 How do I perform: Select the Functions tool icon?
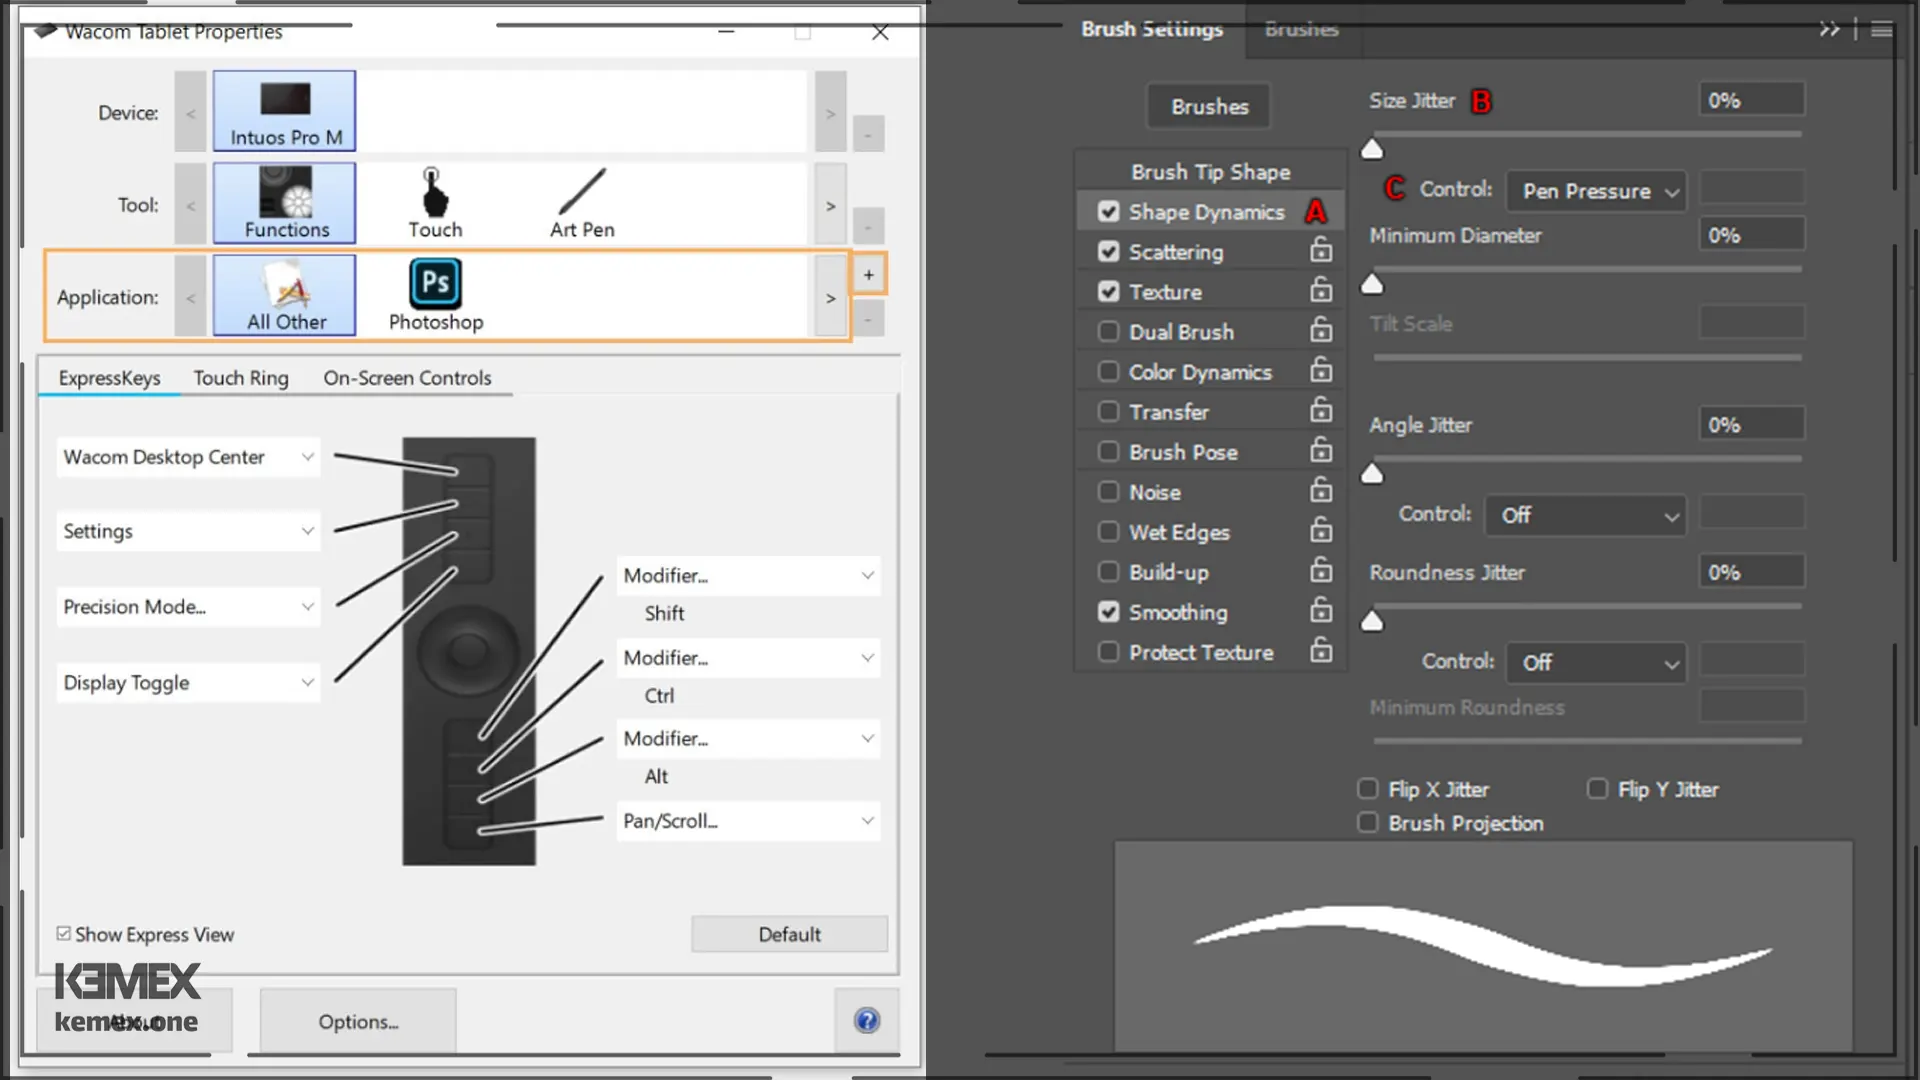(x=286, y=203)
